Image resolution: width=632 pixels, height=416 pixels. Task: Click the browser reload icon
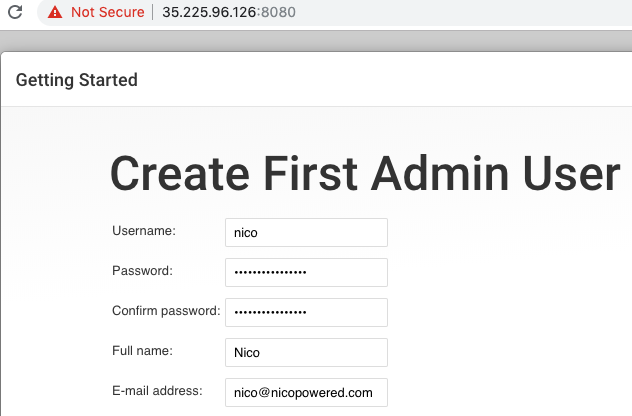tap(15, 13)
